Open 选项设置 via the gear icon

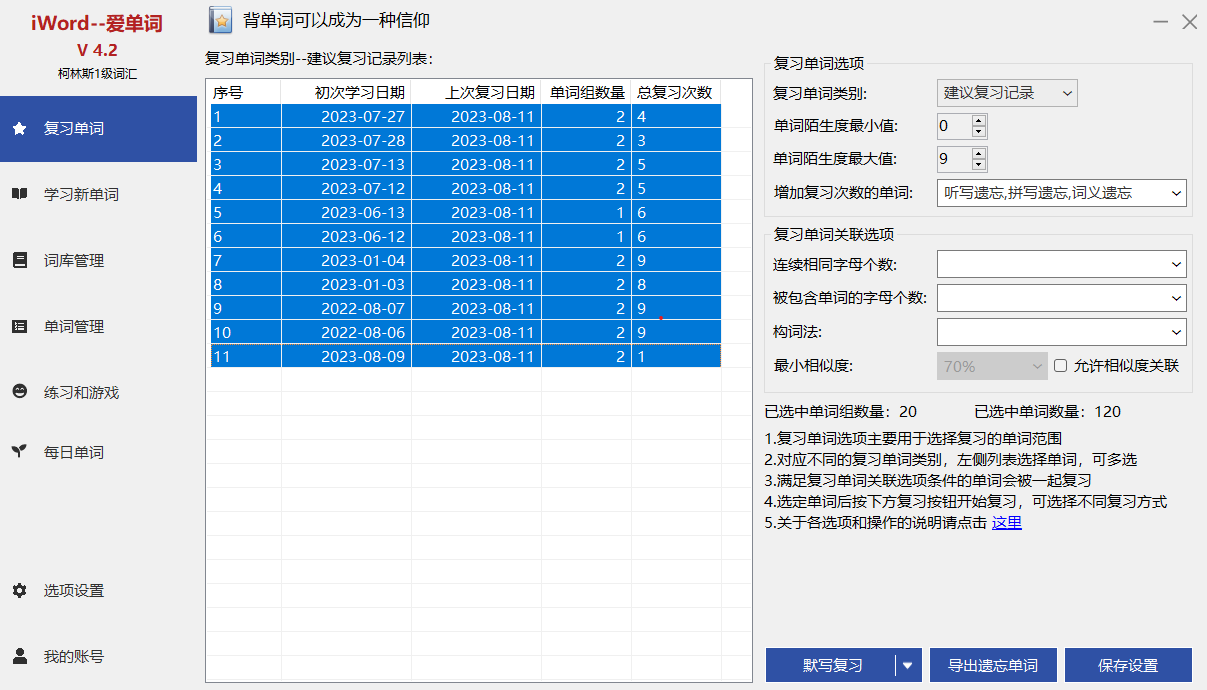(19, 591)
